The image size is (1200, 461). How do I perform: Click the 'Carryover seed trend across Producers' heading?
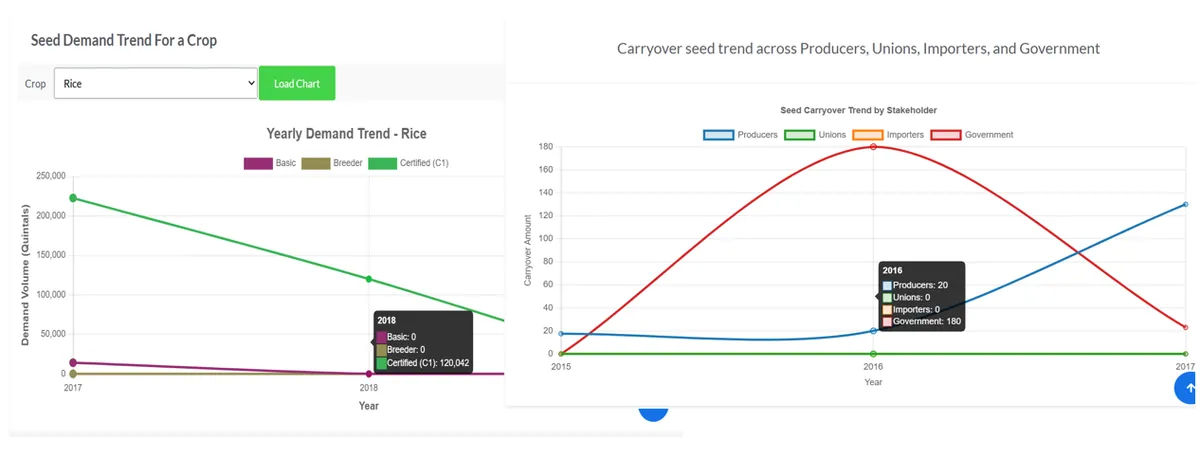pyautogui.click(x=858, y=48)
